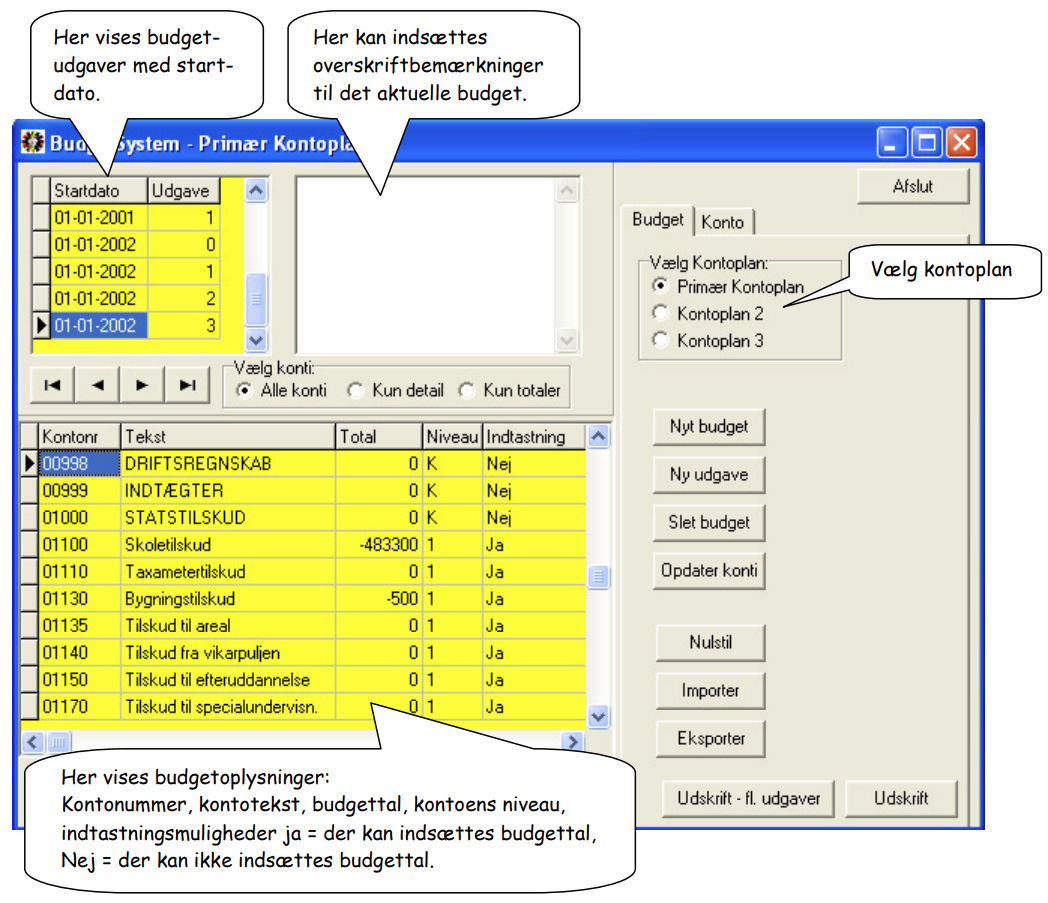This screenshot has height=903, width=1048.
Task: Go to first budget record
Action: pos(52,385)
